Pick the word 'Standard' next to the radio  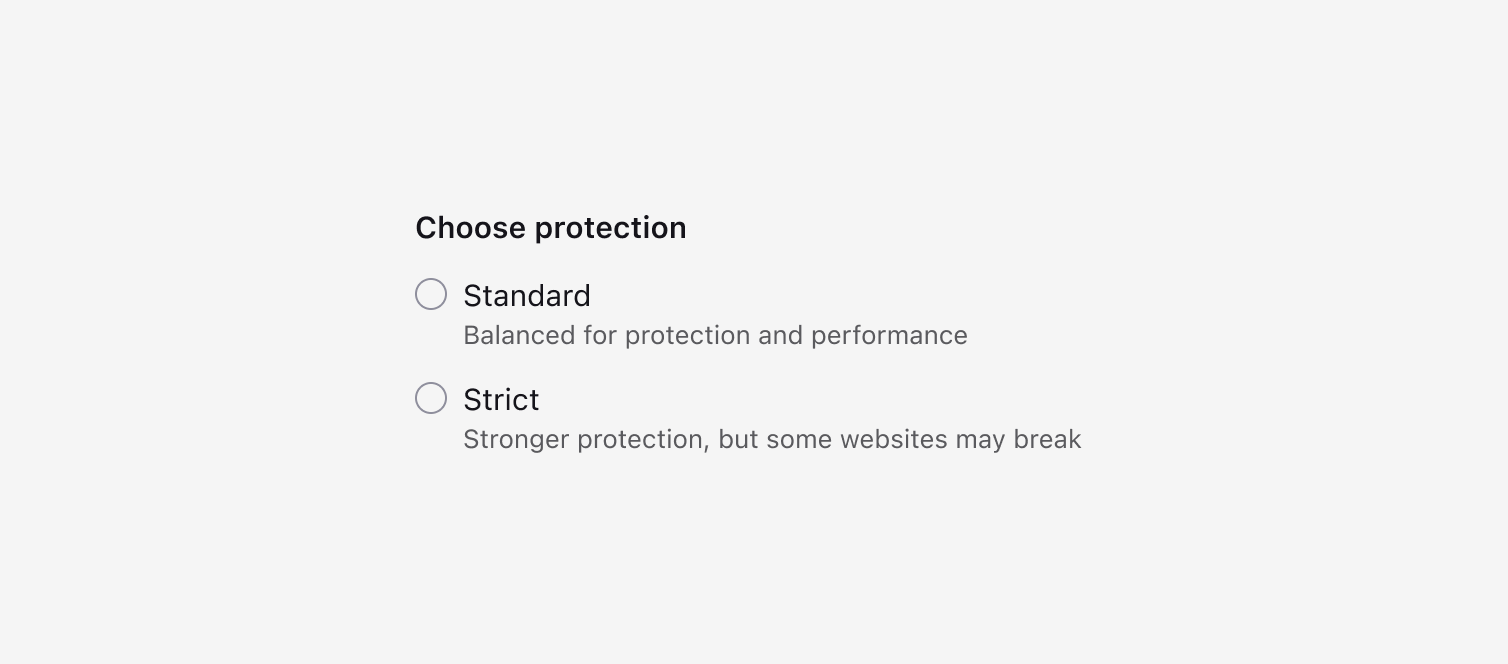(x=527, y=296)
